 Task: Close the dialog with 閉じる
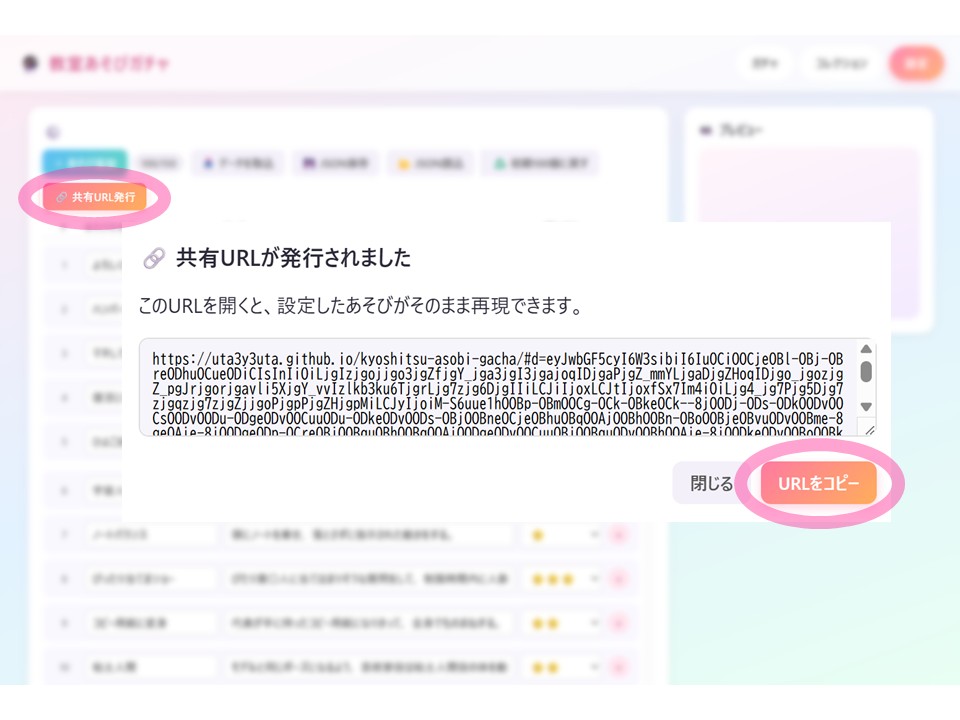click(711, 483)
